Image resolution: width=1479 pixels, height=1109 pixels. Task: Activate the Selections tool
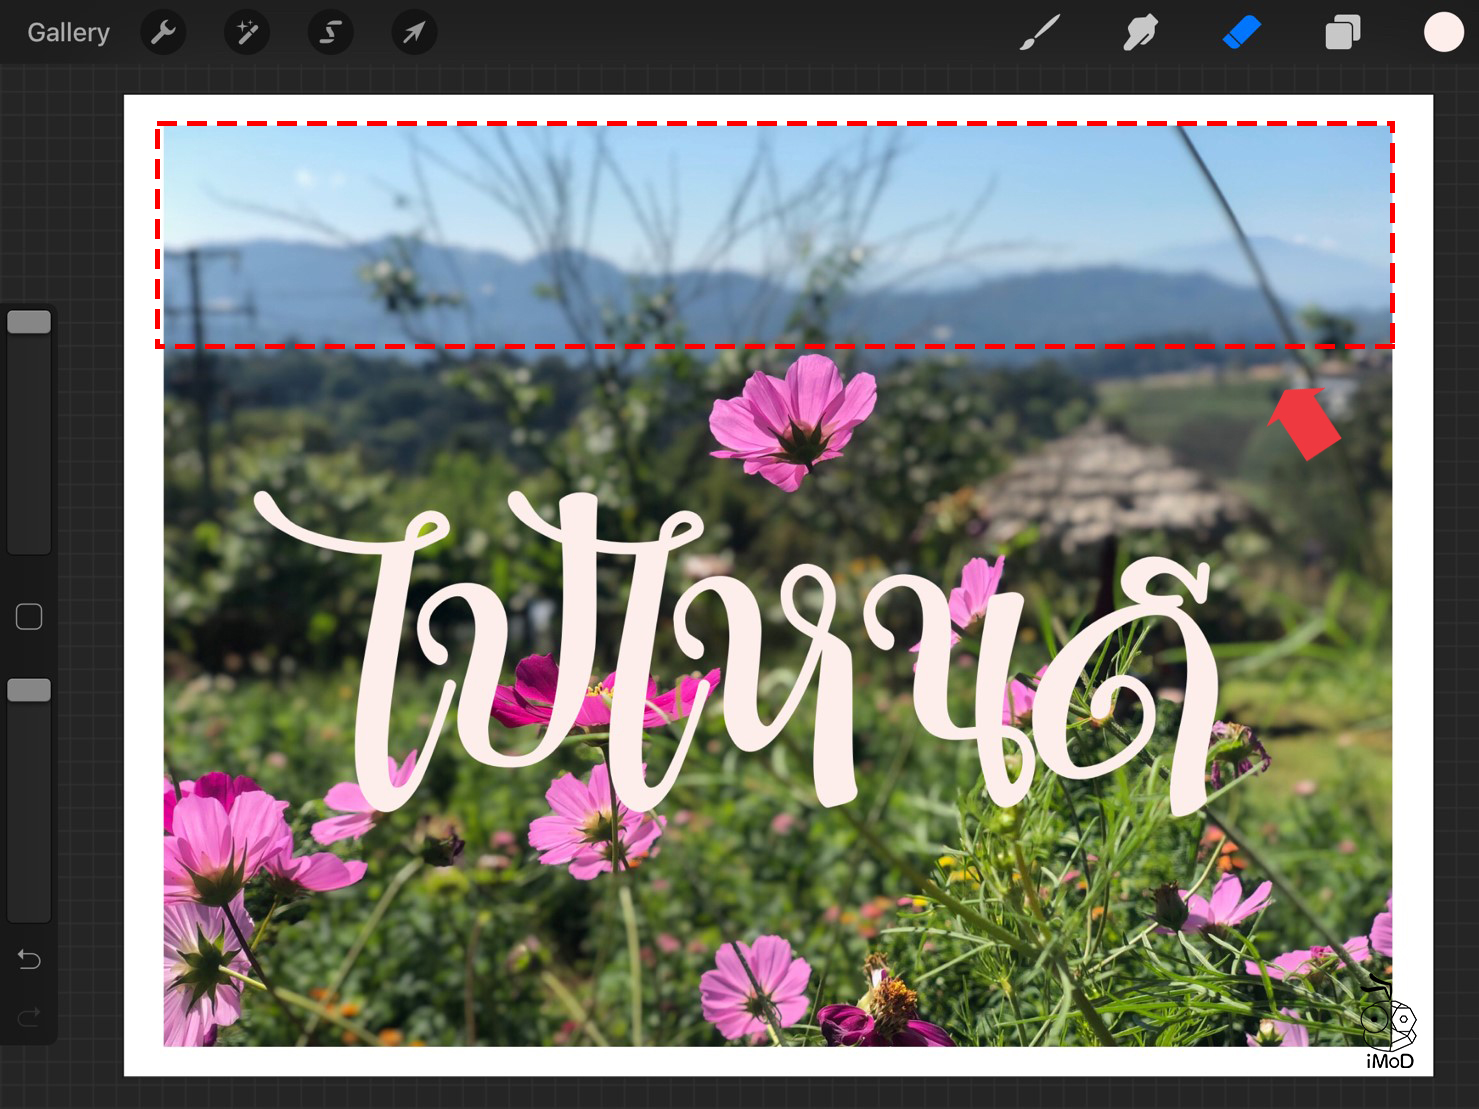pyautogui.click(x=330, y=31)
